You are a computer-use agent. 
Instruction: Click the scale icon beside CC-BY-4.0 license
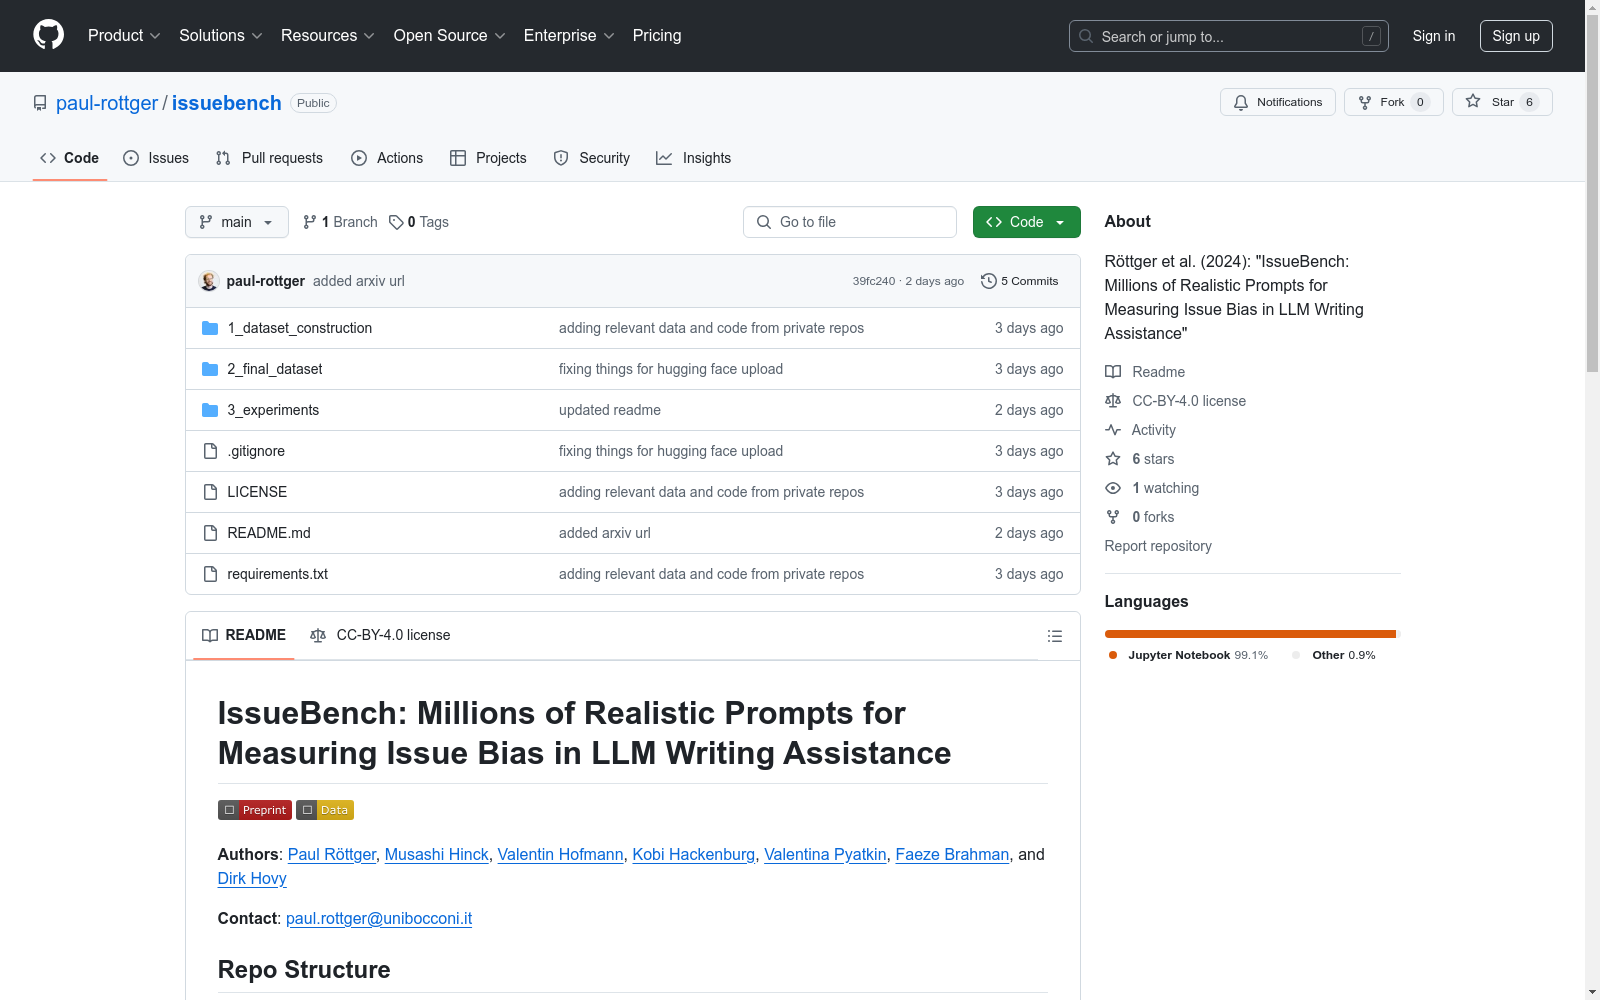point(1113,401)
